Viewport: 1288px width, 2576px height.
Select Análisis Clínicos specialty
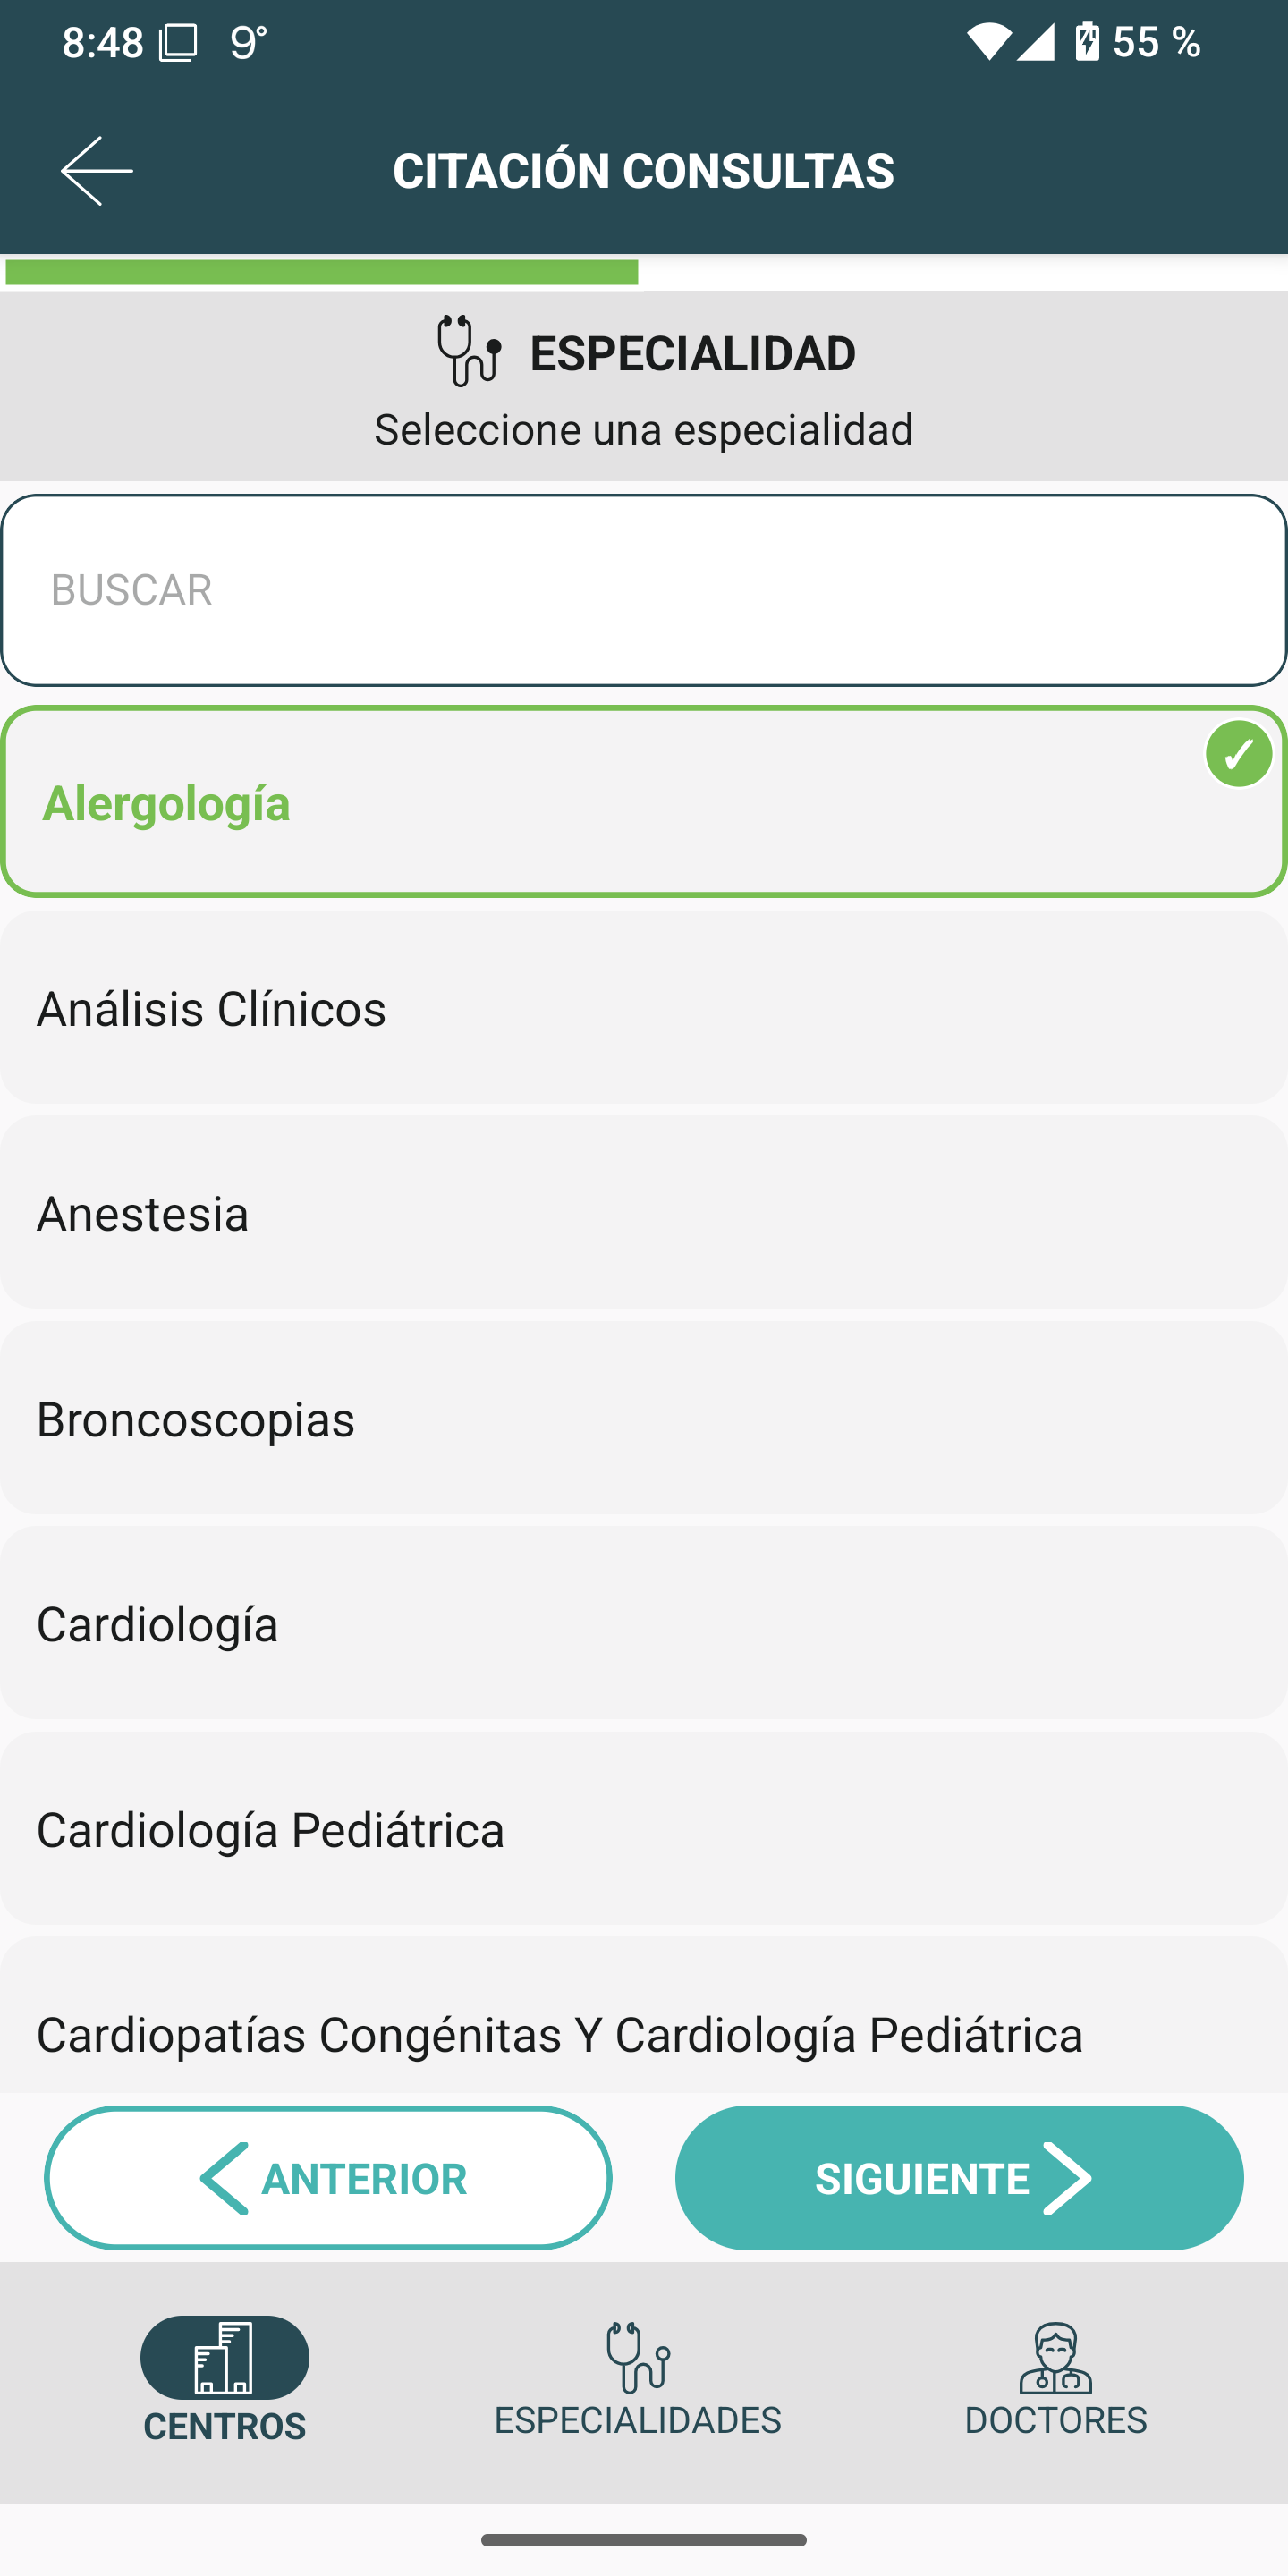(x=643, y=1008)
